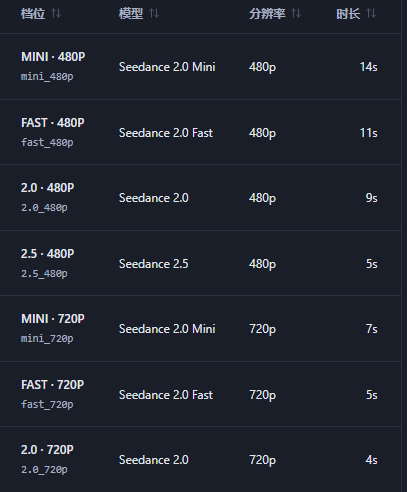Image resolution: width=407 pixels, height=492 pixels.
Task: Select the 2.5 · 480P tier
Action: pos(200,263)
